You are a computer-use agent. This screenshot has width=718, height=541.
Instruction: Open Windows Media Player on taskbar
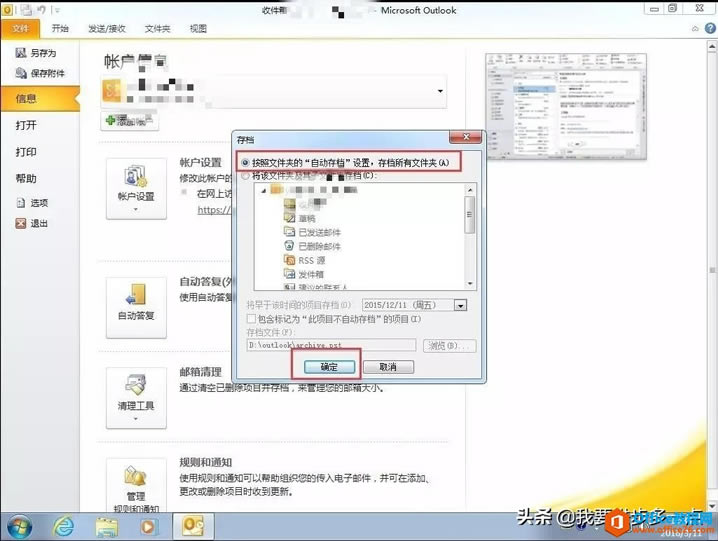click(147, 527)
